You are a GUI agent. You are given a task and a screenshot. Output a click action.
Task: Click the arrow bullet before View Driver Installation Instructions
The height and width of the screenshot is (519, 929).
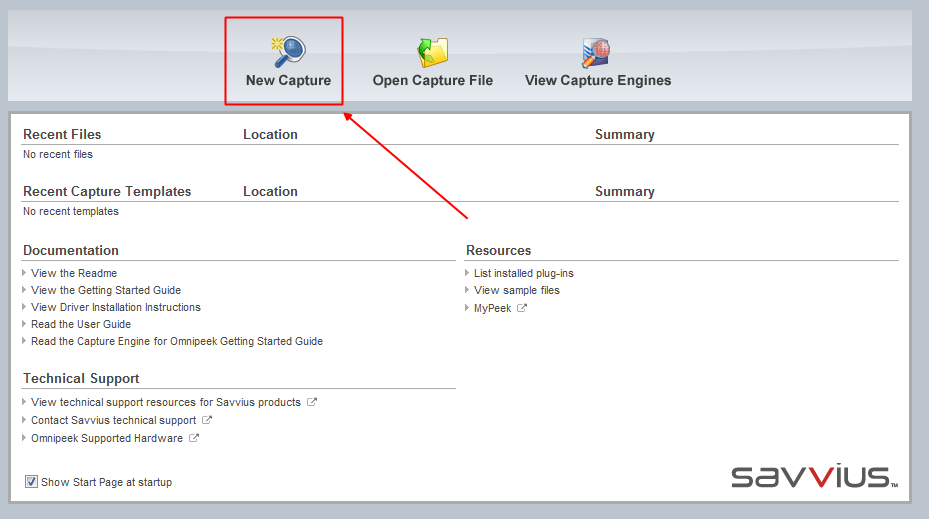point(24,307)
